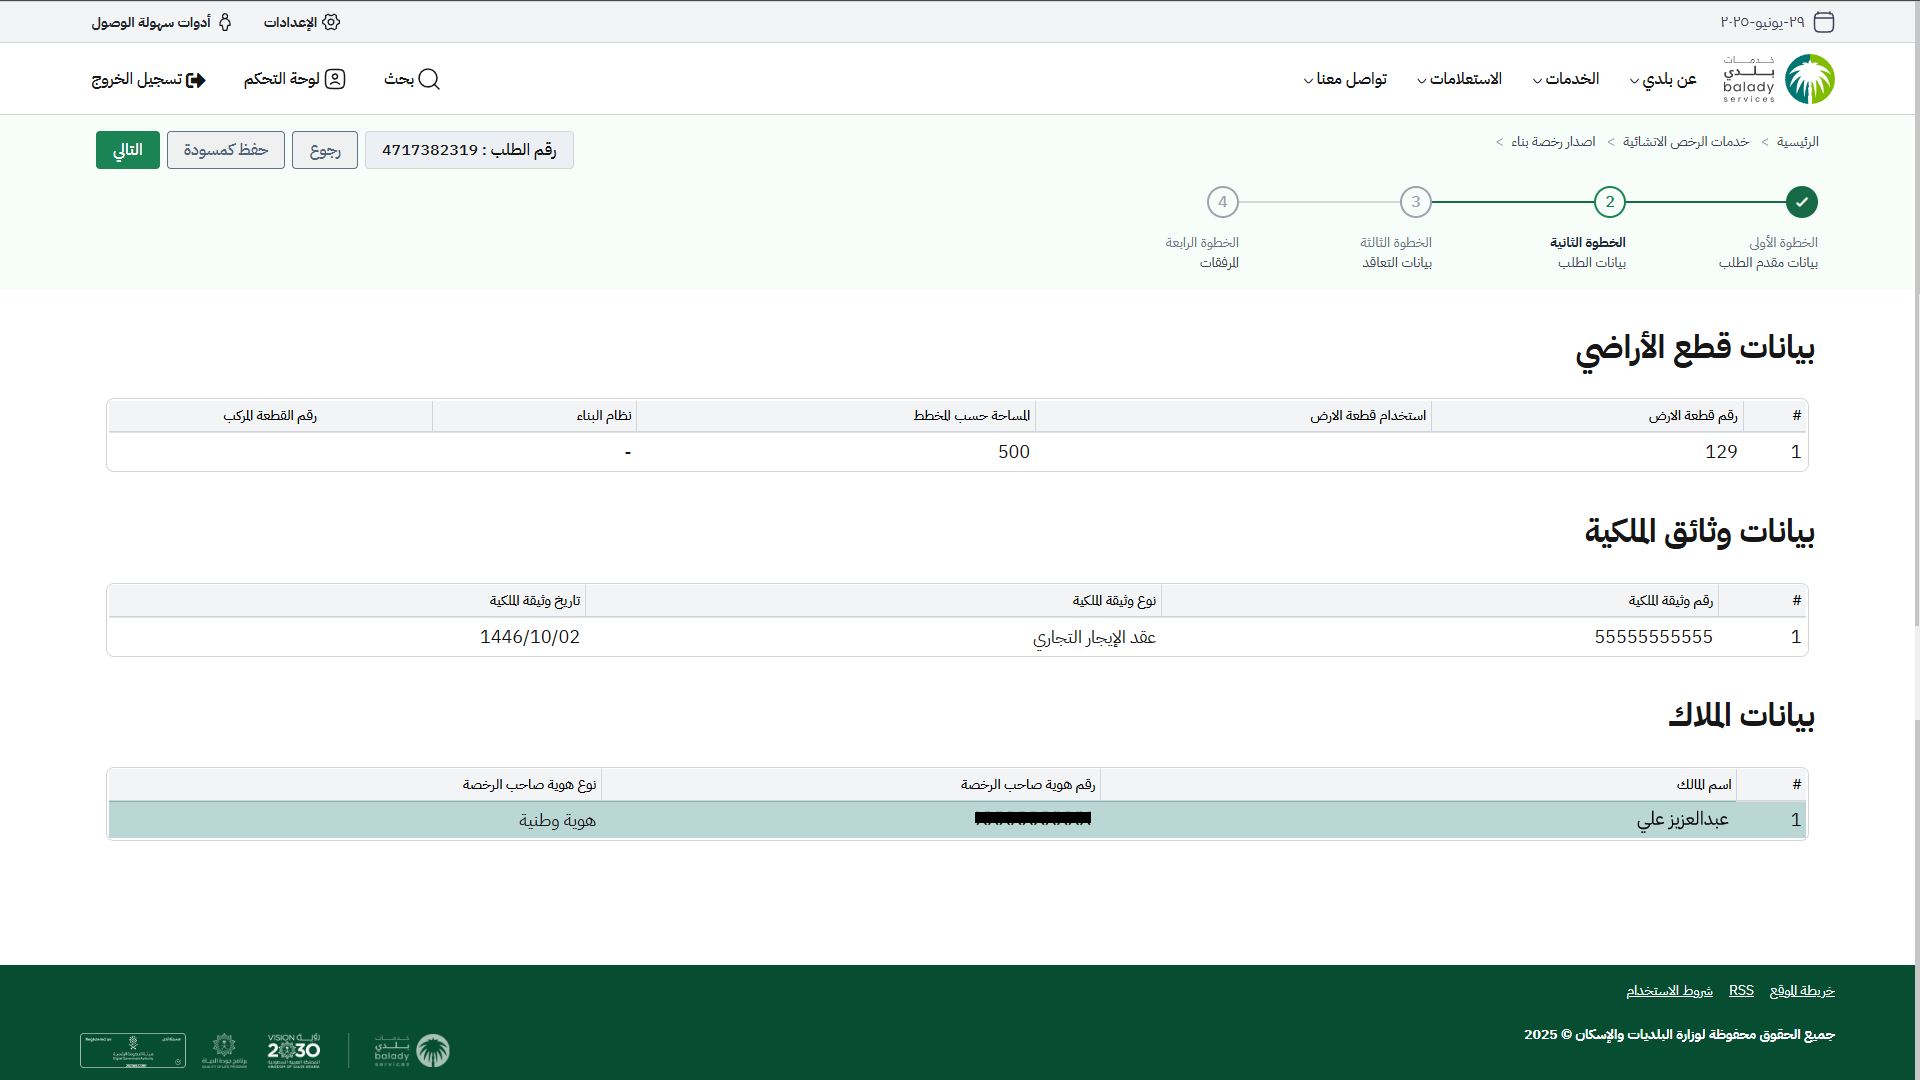Click the calendar icon beside the date
1920x1080 pixels.
point(1824,22)
